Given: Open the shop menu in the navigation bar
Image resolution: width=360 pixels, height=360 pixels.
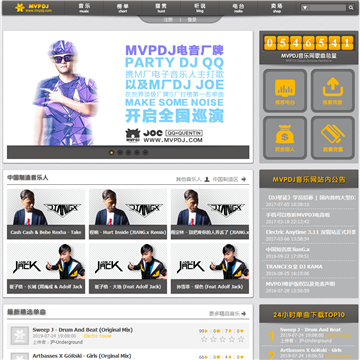Looking at the screenshot, I should pos(277,8).
